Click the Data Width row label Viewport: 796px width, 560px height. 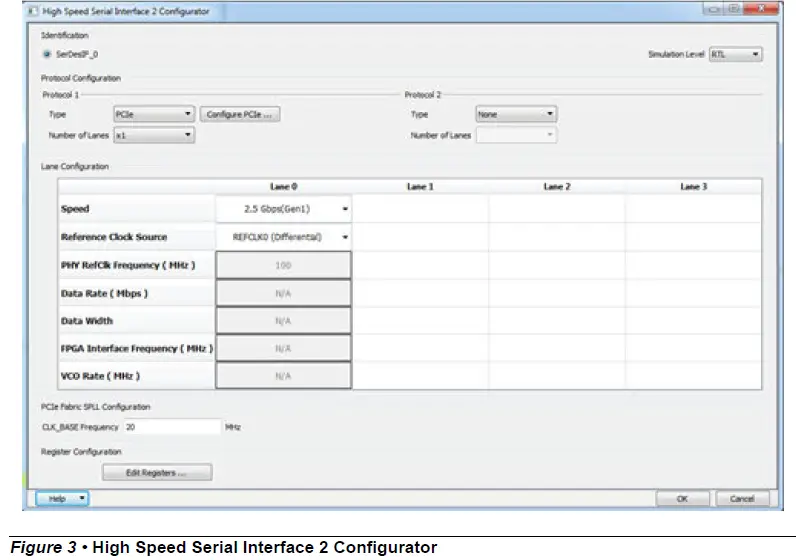[87, 321]
